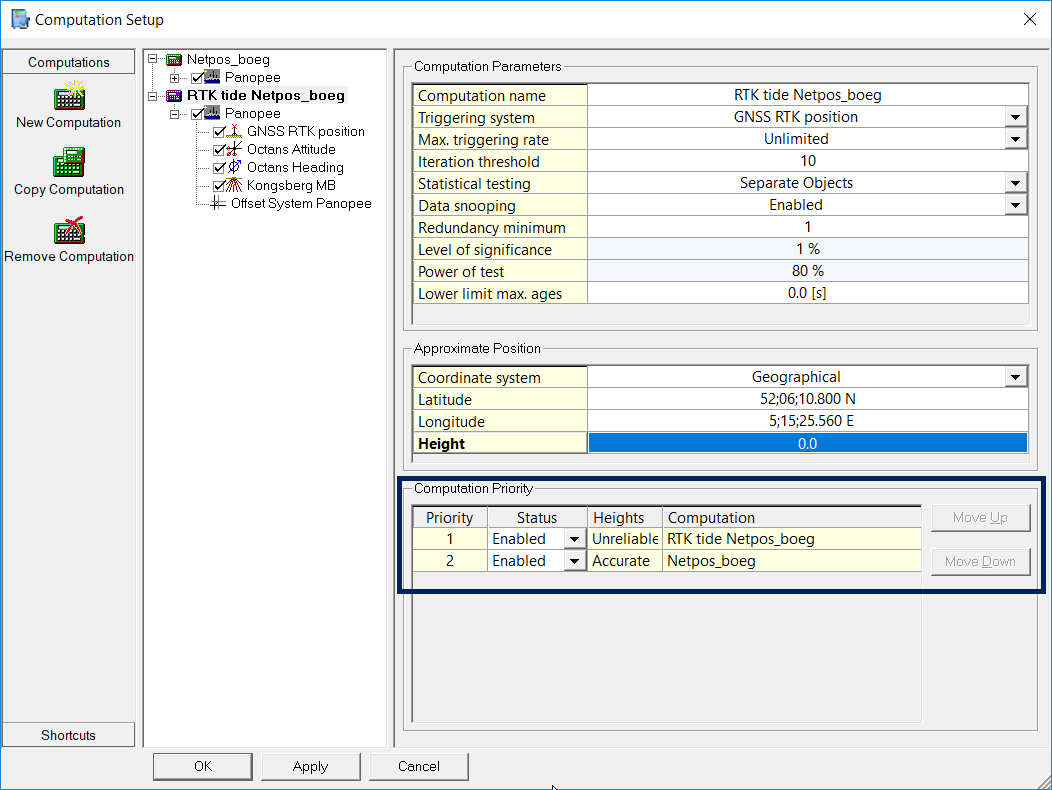The image size is (1052, 790).
Task: Click the Apply button
Action: pos(310,766)
